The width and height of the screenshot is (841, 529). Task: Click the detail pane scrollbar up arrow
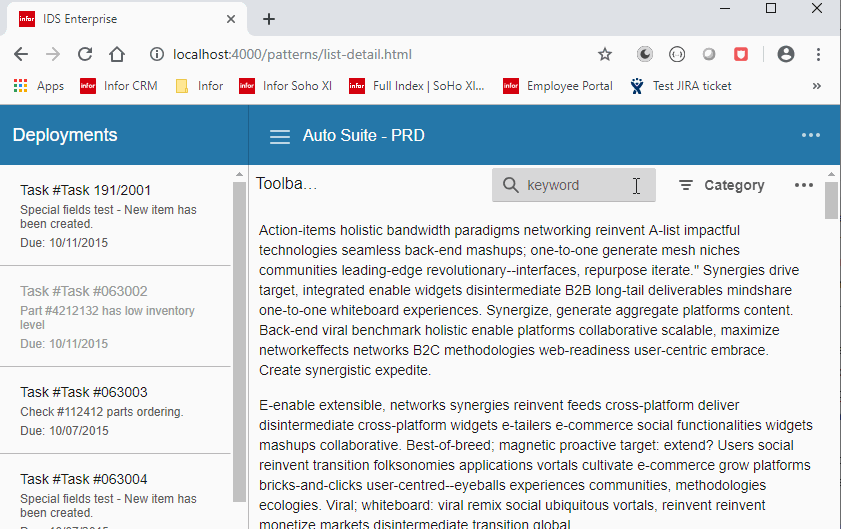coord(831,174)
